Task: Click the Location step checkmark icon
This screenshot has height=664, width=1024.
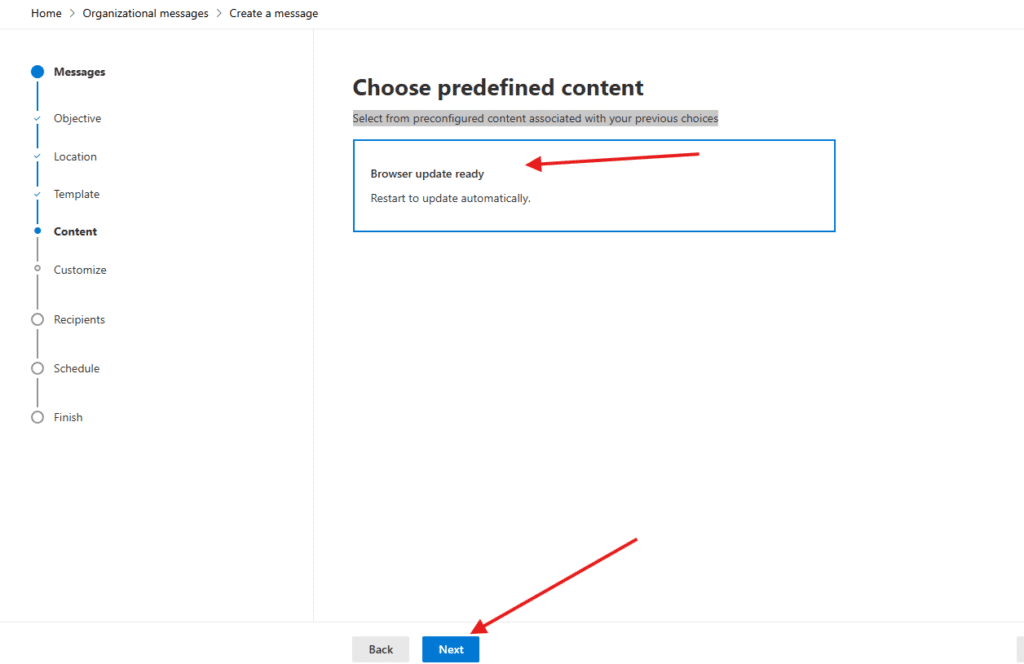Action: [37, 156]
